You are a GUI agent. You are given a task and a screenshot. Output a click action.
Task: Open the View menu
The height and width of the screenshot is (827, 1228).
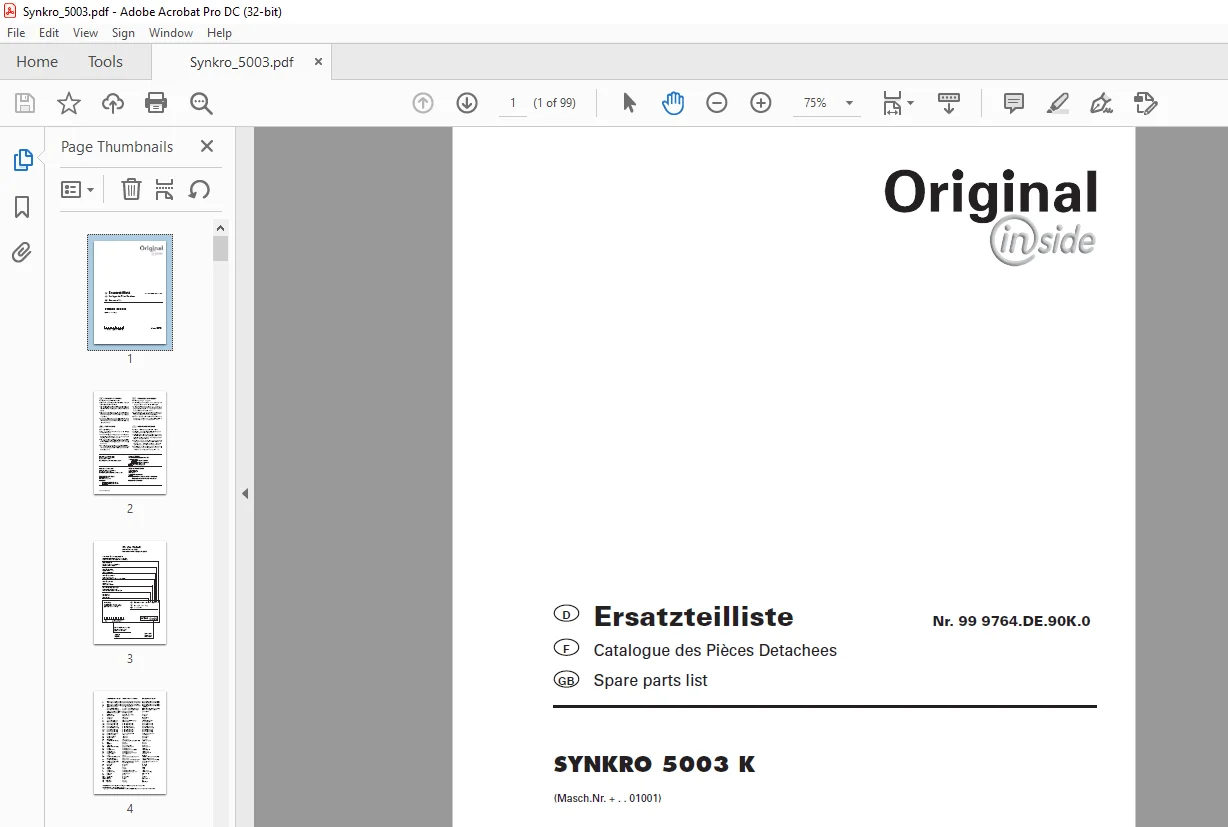tap(85, 33)
